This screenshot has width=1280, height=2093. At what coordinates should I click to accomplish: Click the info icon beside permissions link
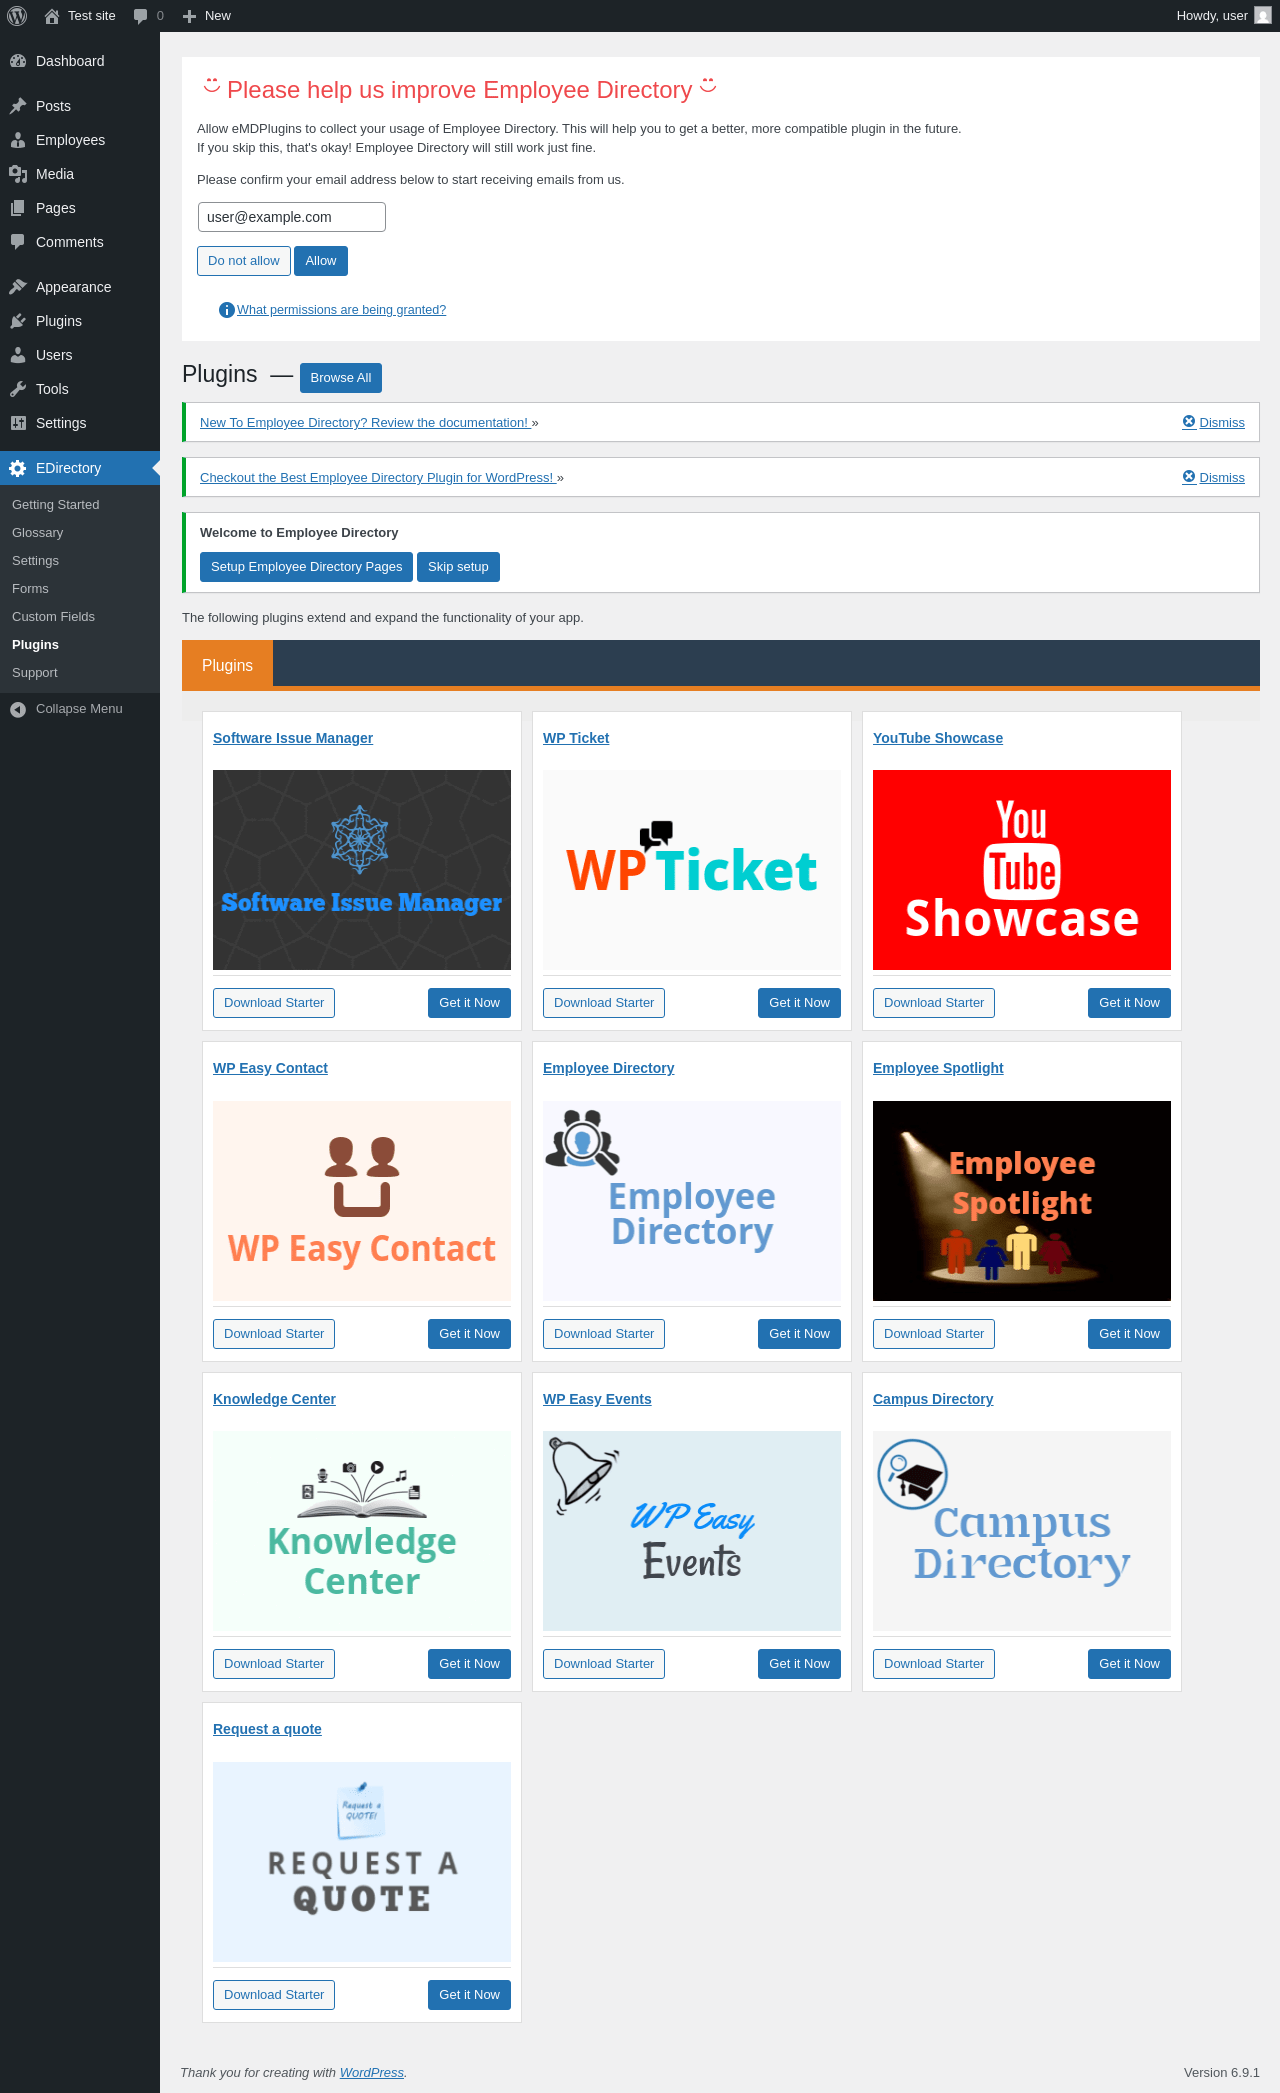[227, 310]
